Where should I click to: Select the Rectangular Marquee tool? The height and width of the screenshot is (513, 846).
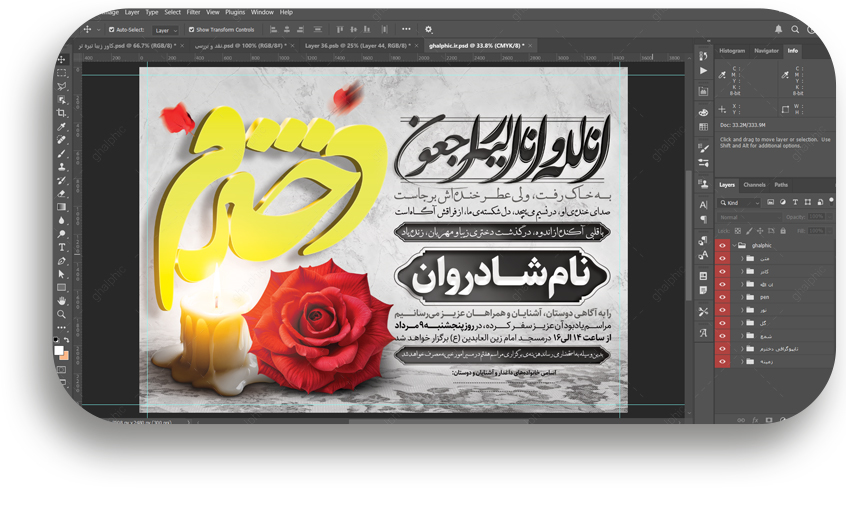pos(62,73)
